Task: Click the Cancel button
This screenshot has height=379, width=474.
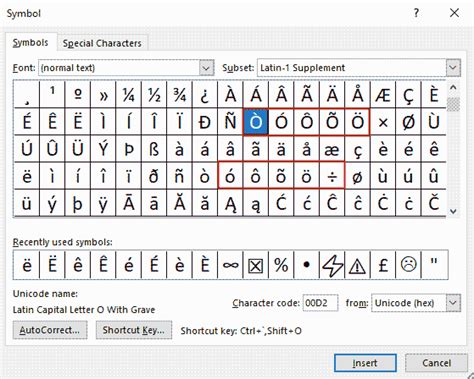Action: [436, 363]
